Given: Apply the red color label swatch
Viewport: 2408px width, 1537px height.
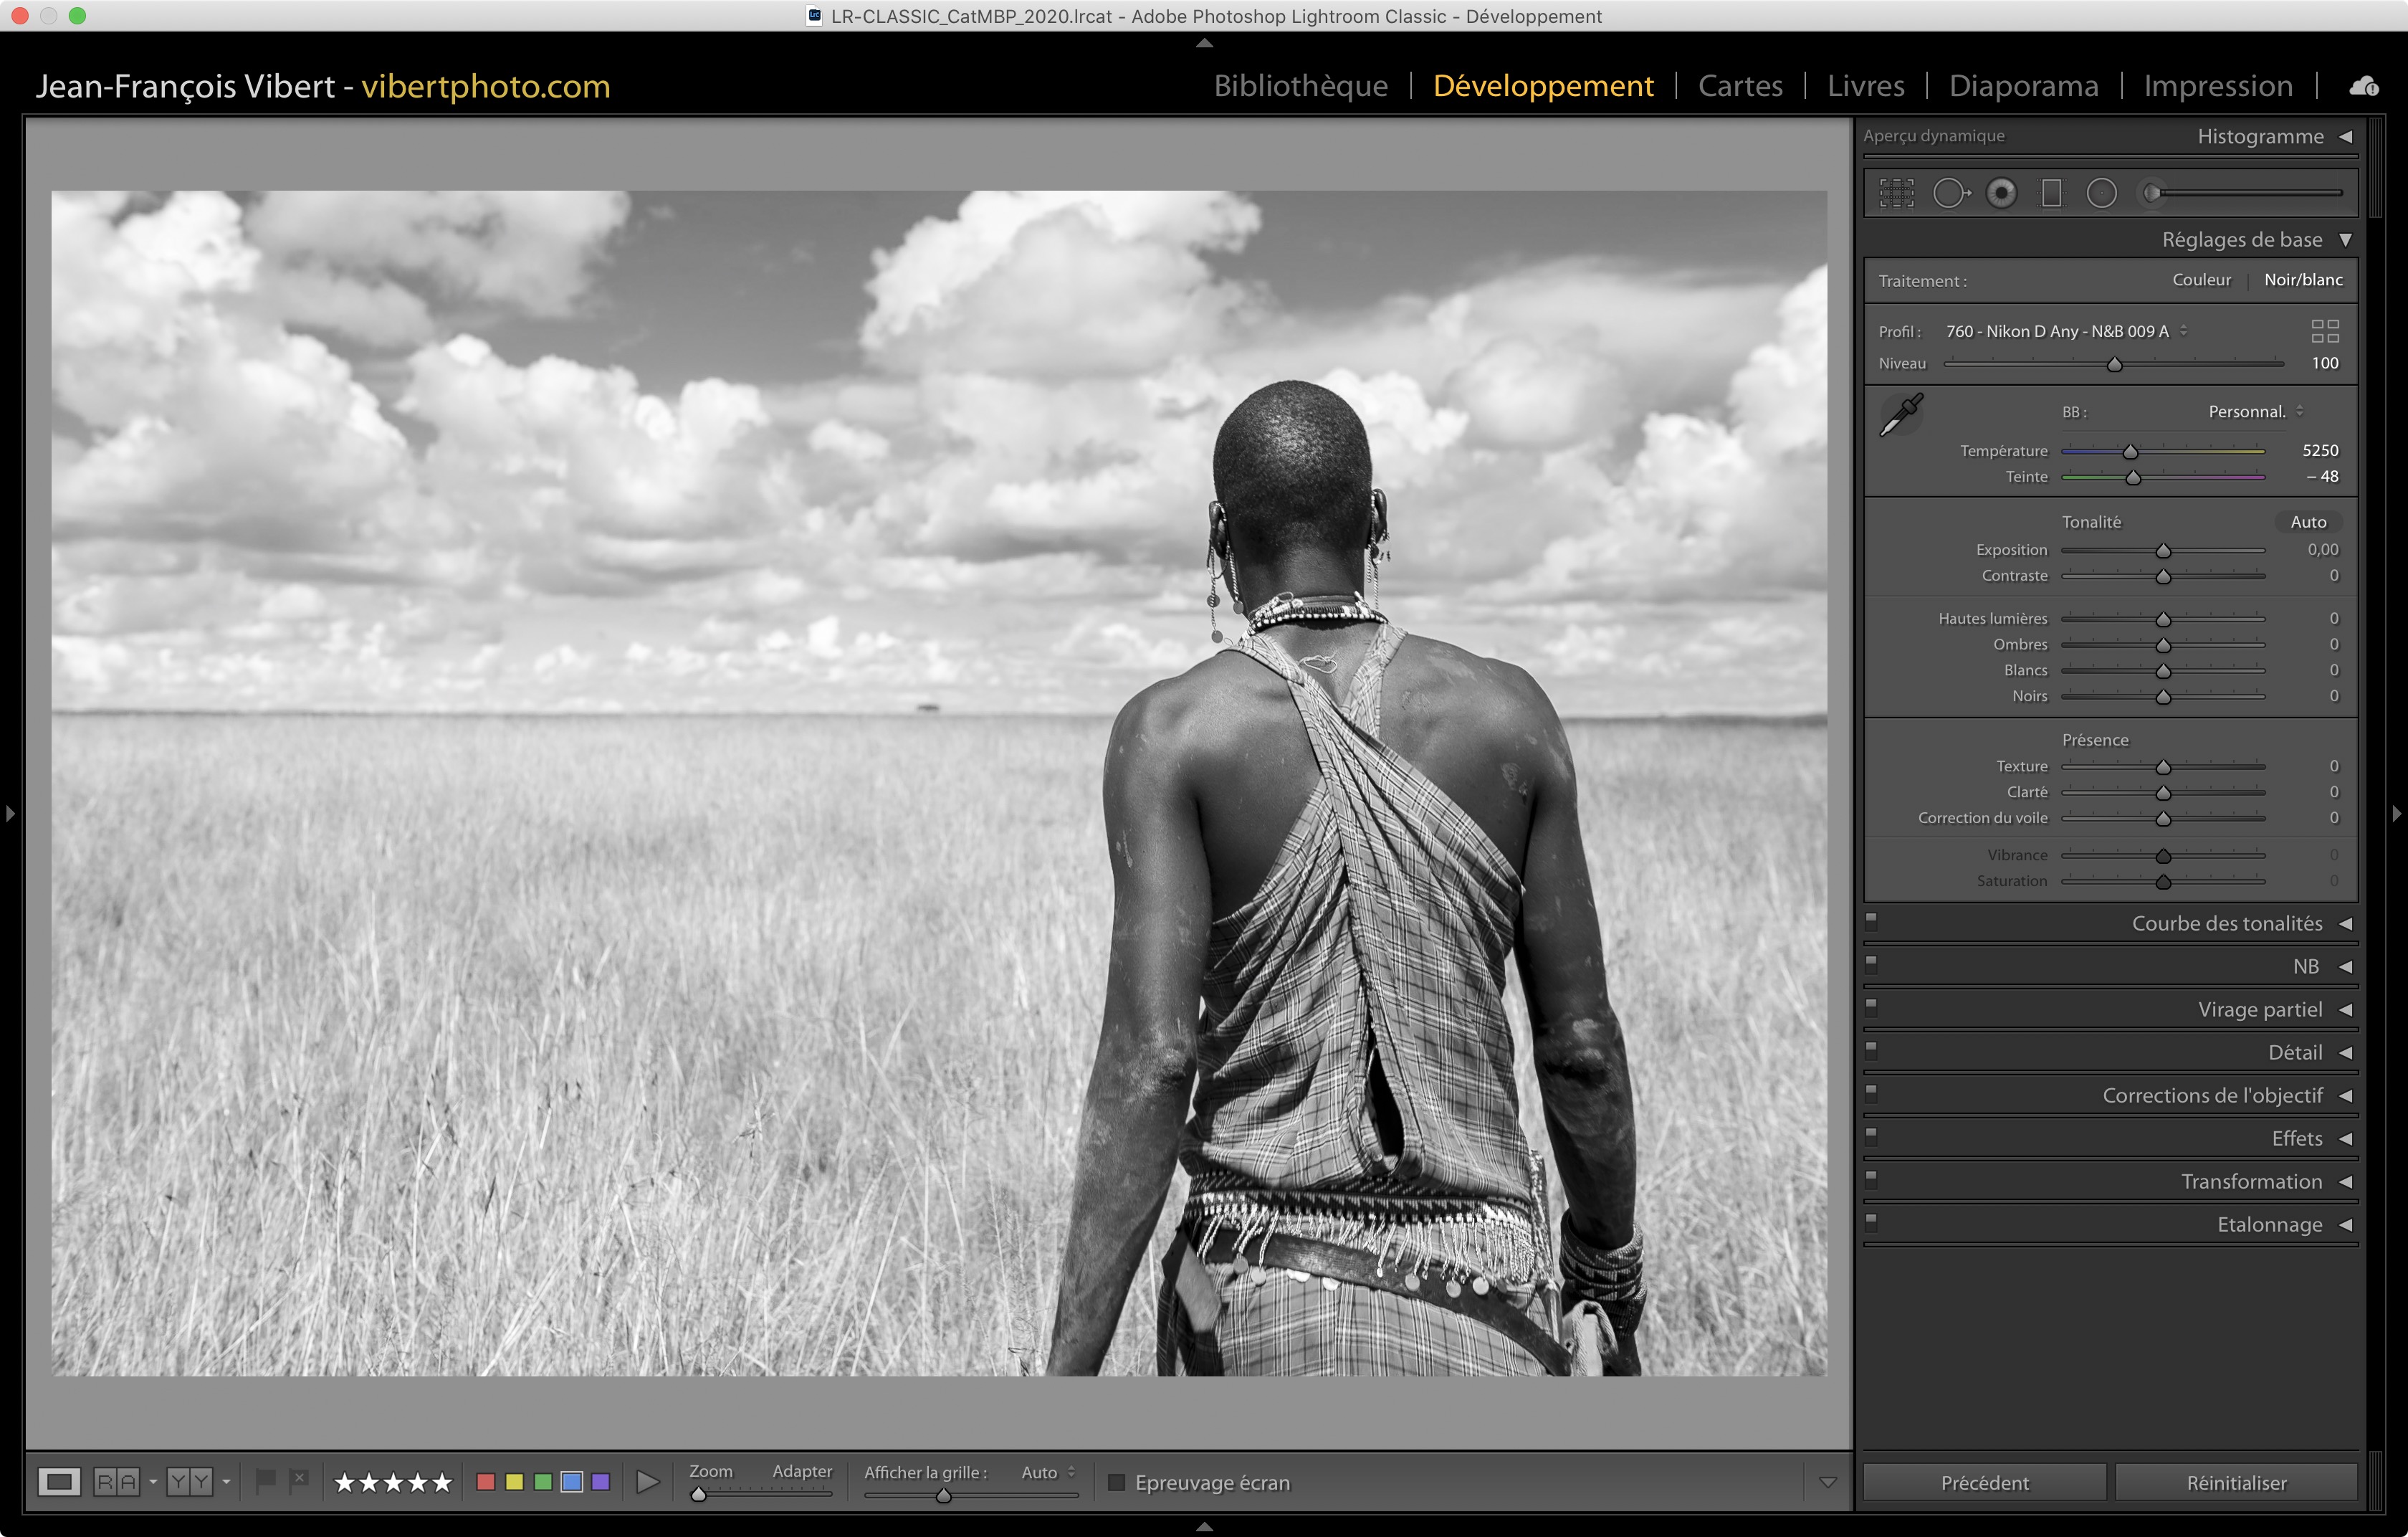Looking at the screenshot, I should tap(486, 1481).
